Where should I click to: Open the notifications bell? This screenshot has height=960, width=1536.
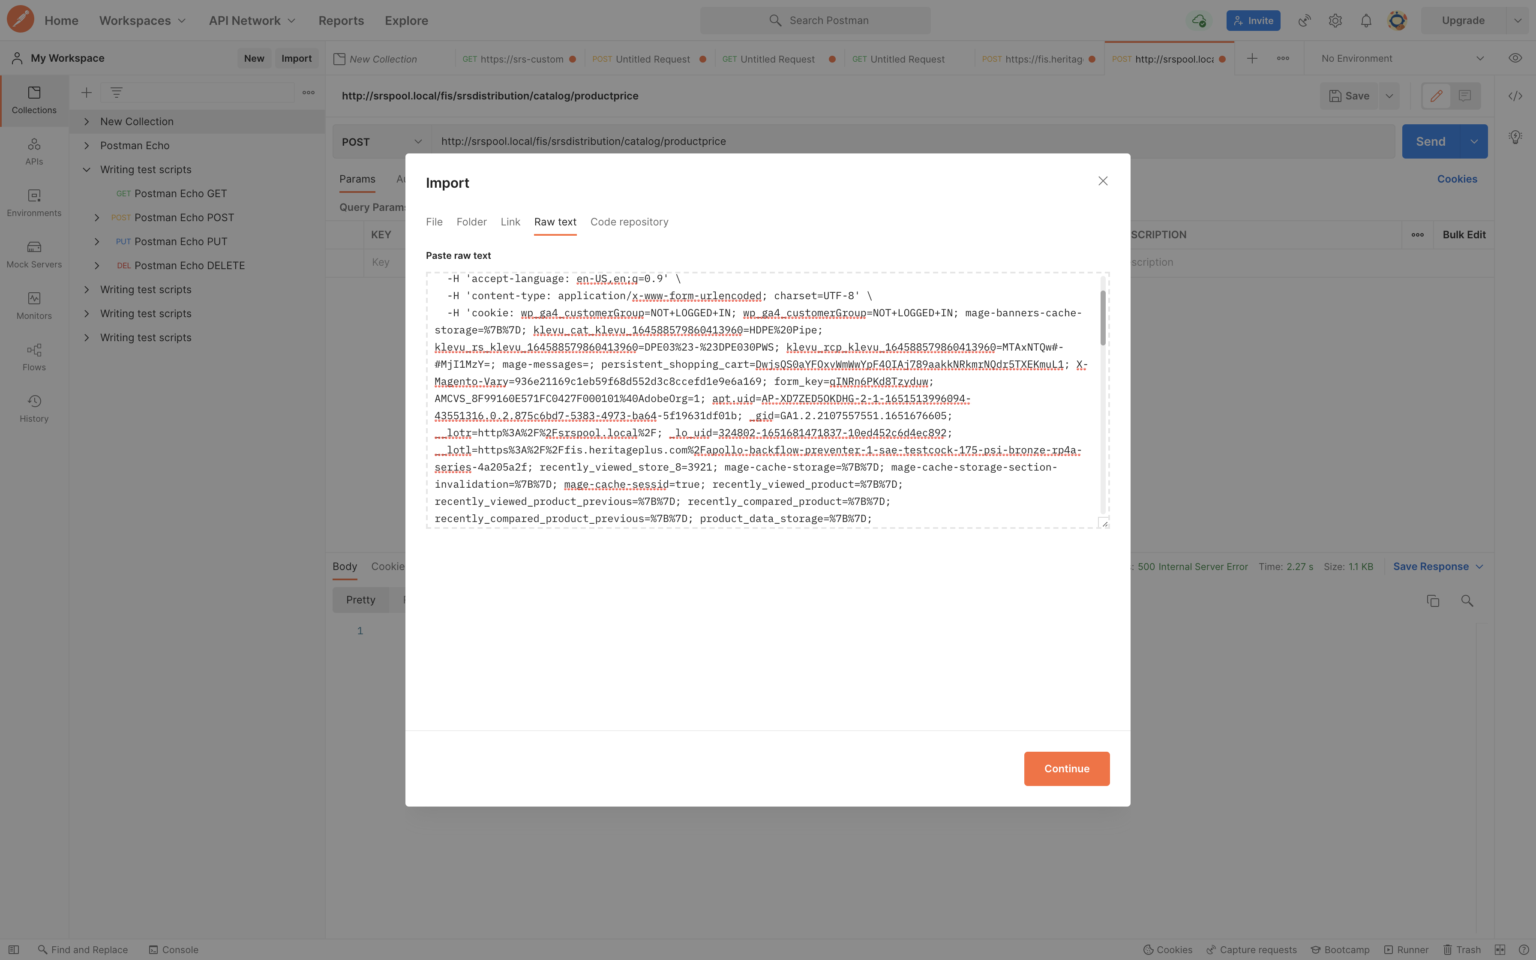[1366, 20]
